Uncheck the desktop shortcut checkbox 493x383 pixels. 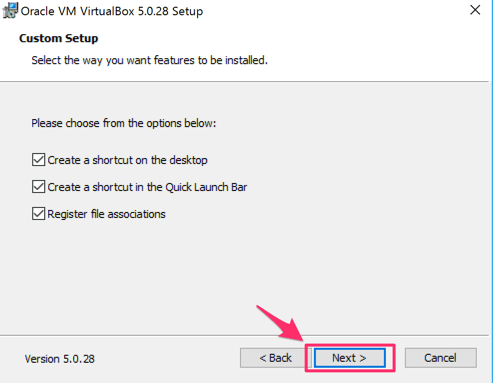pyautogui.click(x=38, y=160)
